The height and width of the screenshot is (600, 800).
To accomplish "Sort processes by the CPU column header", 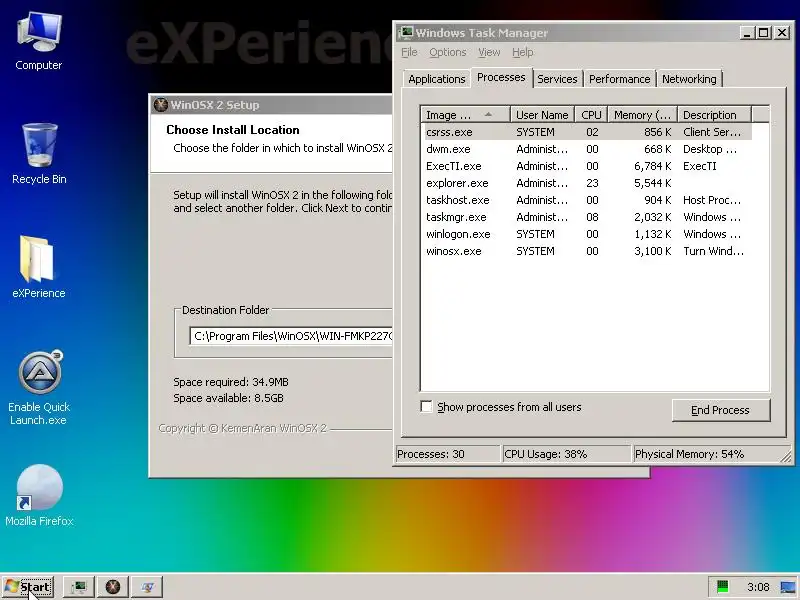I will (x=591, y=115).
